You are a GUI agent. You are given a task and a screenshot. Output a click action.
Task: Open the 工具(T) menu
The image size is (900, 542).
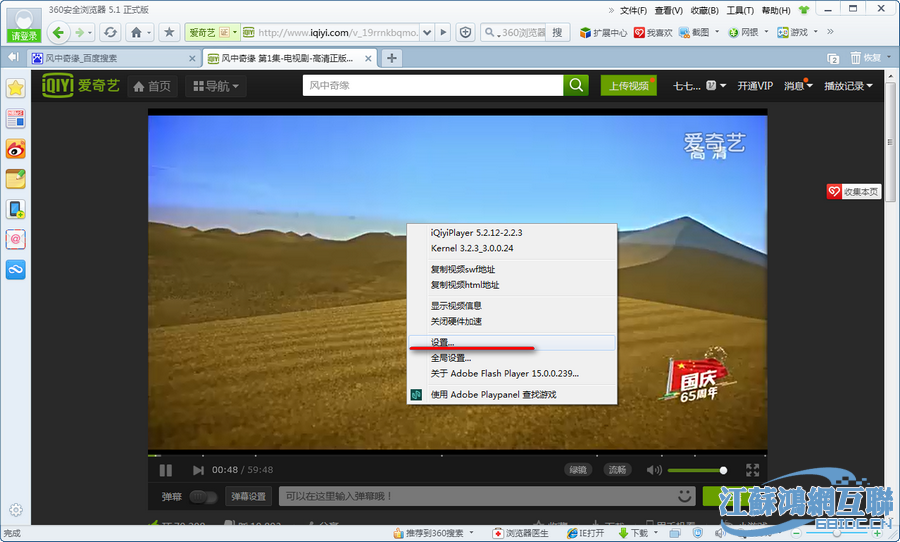pyautogui.click(x=740, y=10)
